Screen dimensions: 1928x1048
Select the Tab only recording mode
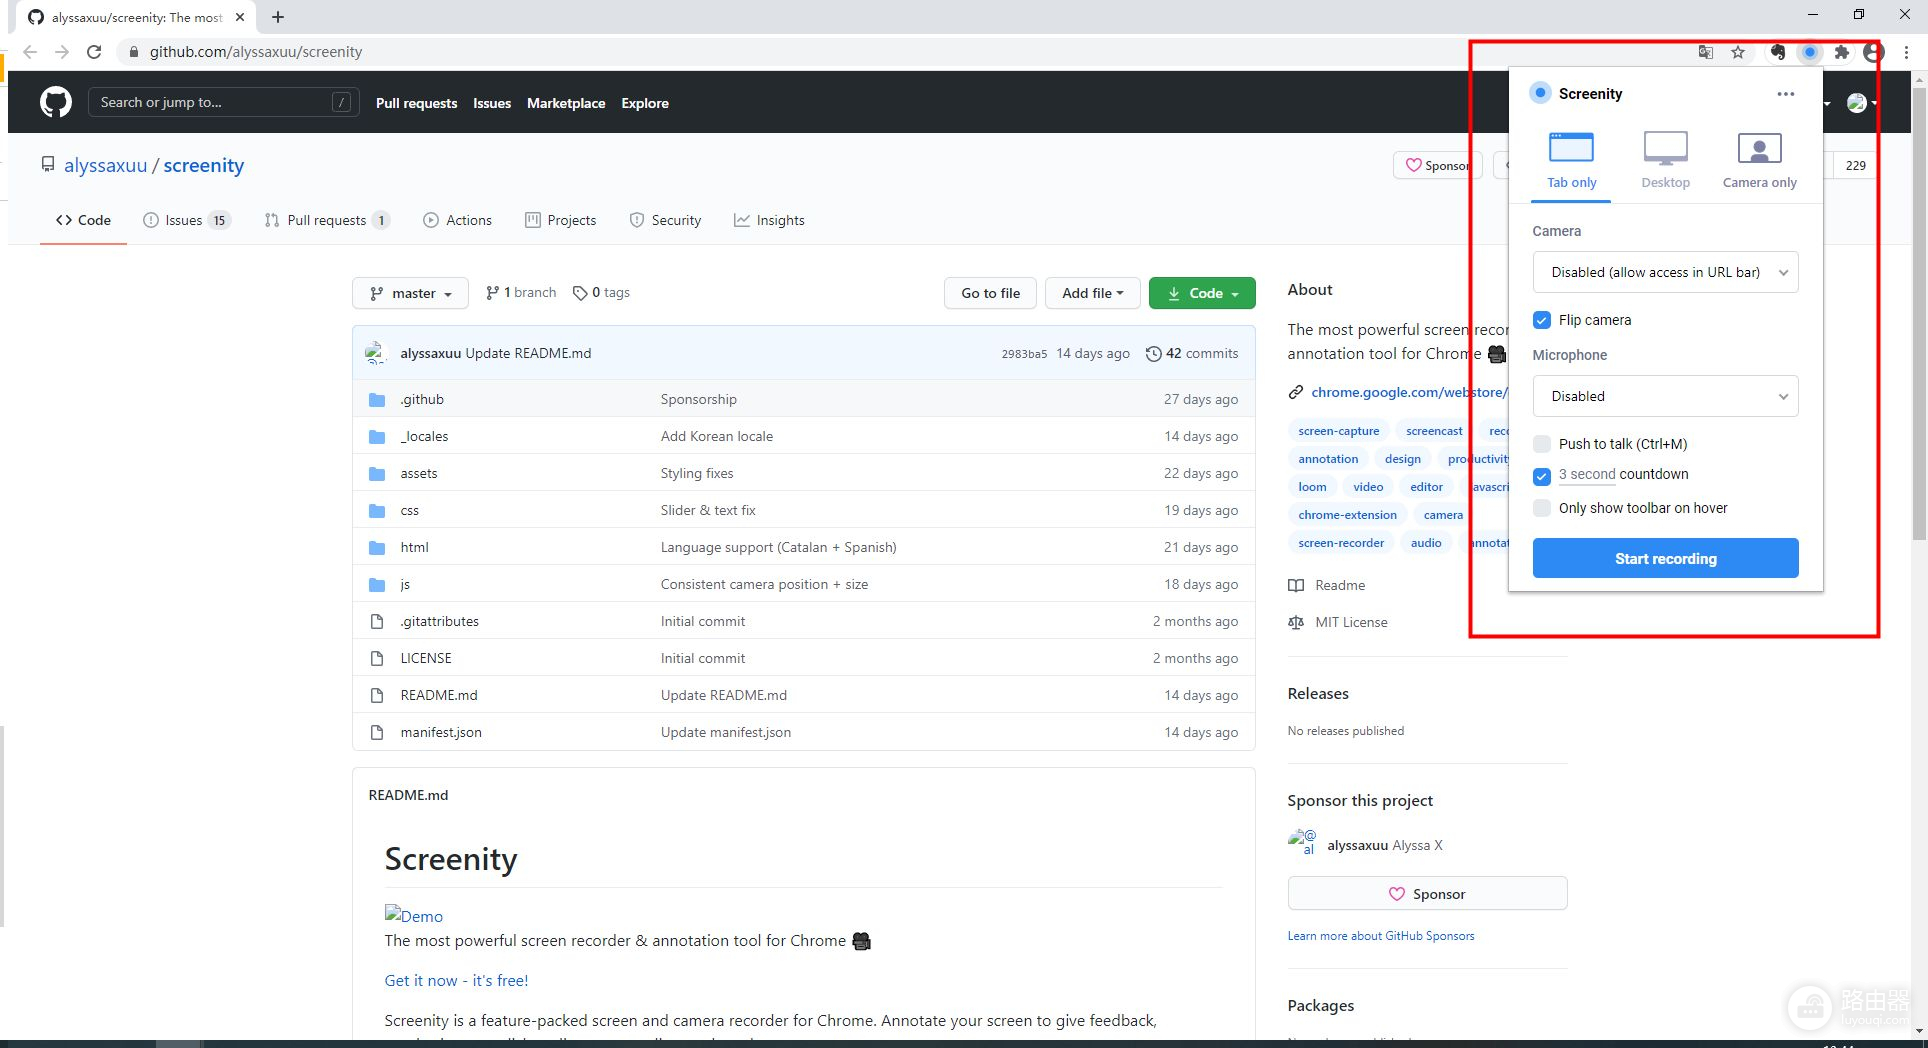pyautogui.click(x=1571, y=160)
